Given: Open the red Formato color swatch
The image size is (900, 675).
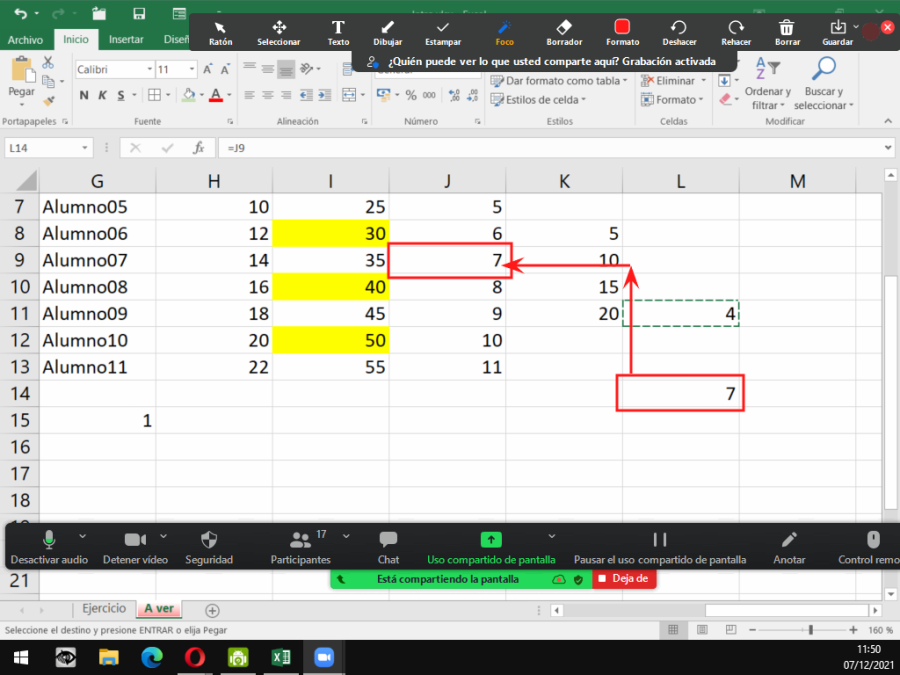Looking at the screenshot, I should [x=622, y=27].
